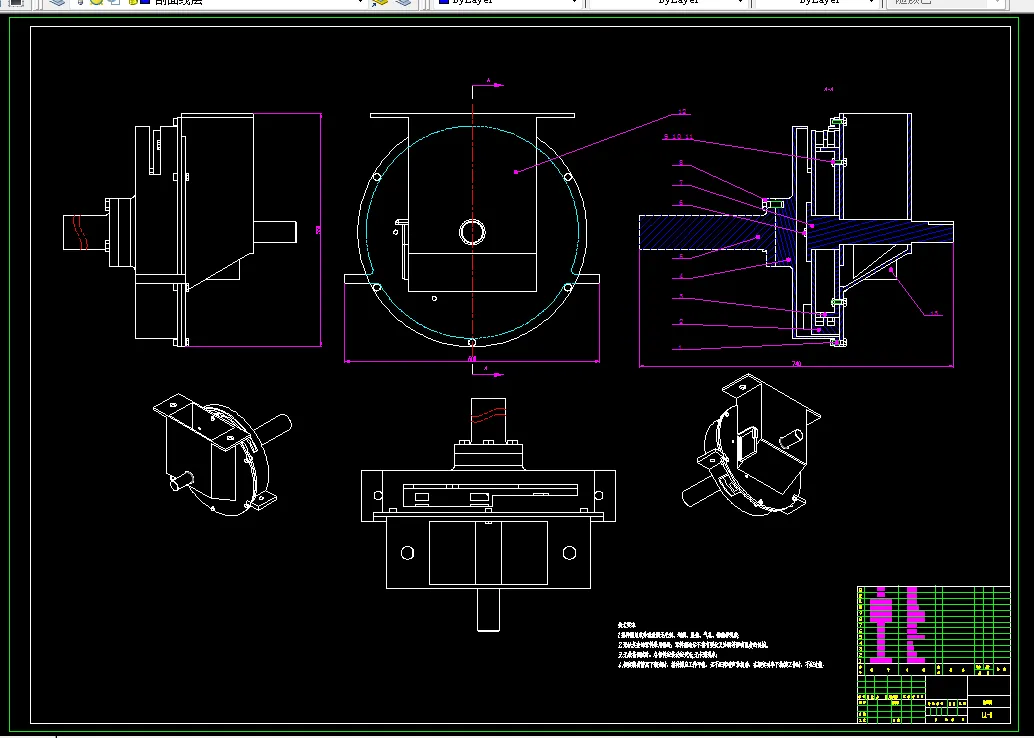The image size is (1034, 738).
Task: Click the technical requirements text block
Action: tap(721, 645)
